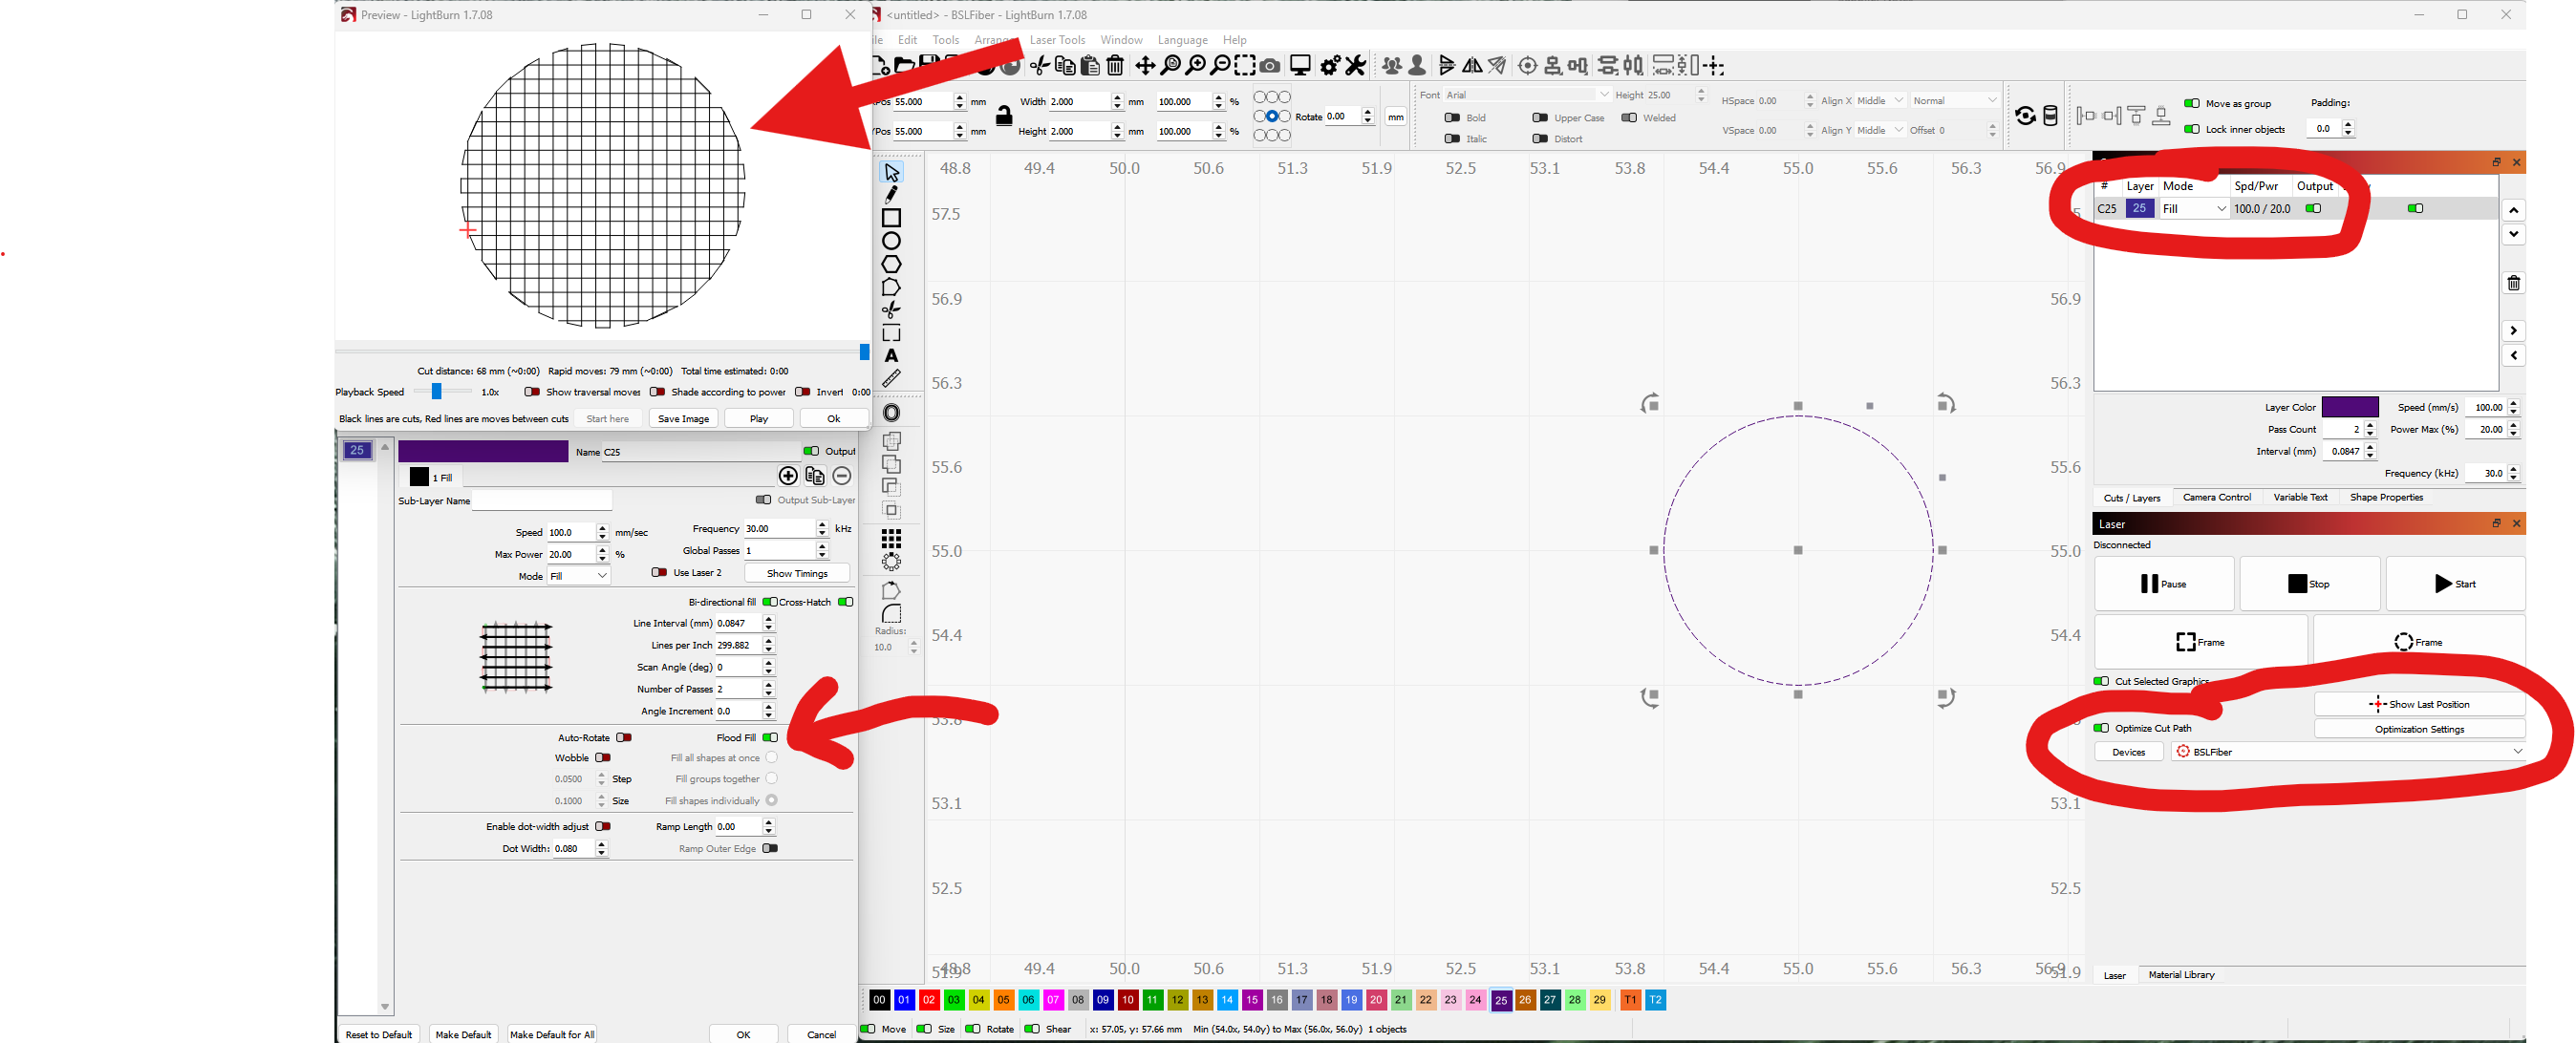2576x1043 pixels.
Task: Click the Cut scissors toolbar icon
Action: pos(1040,66)
